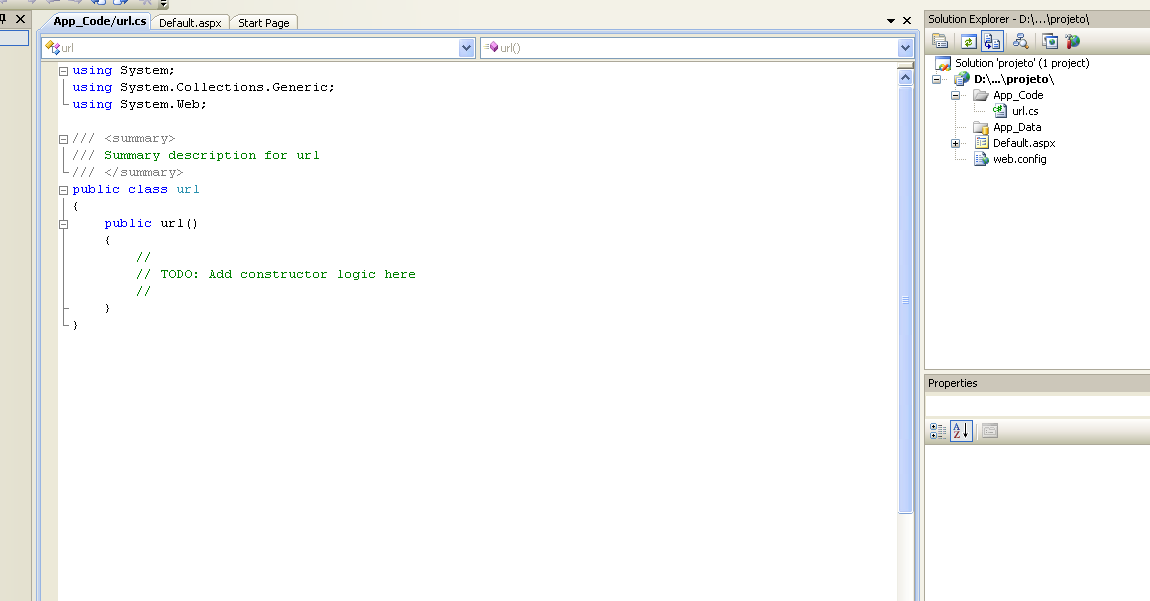Image resolution: width=1150 pixels, height=601 pixels.
Task: Click the vertical scrollbar in code editor
Action: click(905, 300)
